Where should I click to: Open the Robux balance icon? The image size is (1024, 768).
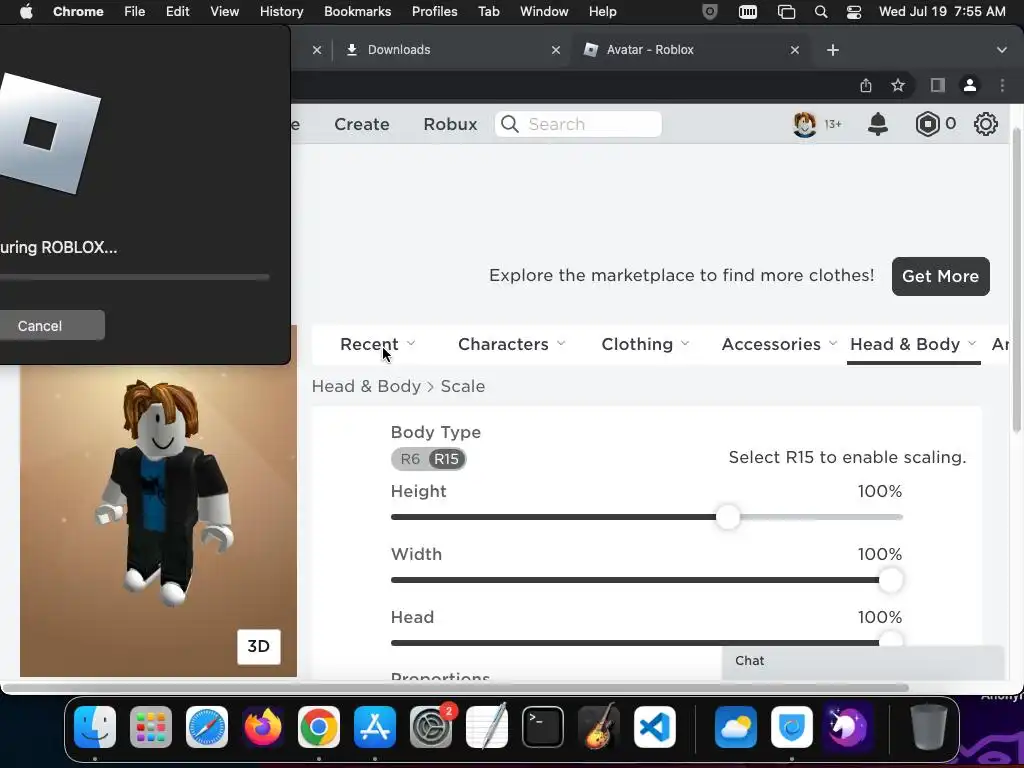point(927,123)
